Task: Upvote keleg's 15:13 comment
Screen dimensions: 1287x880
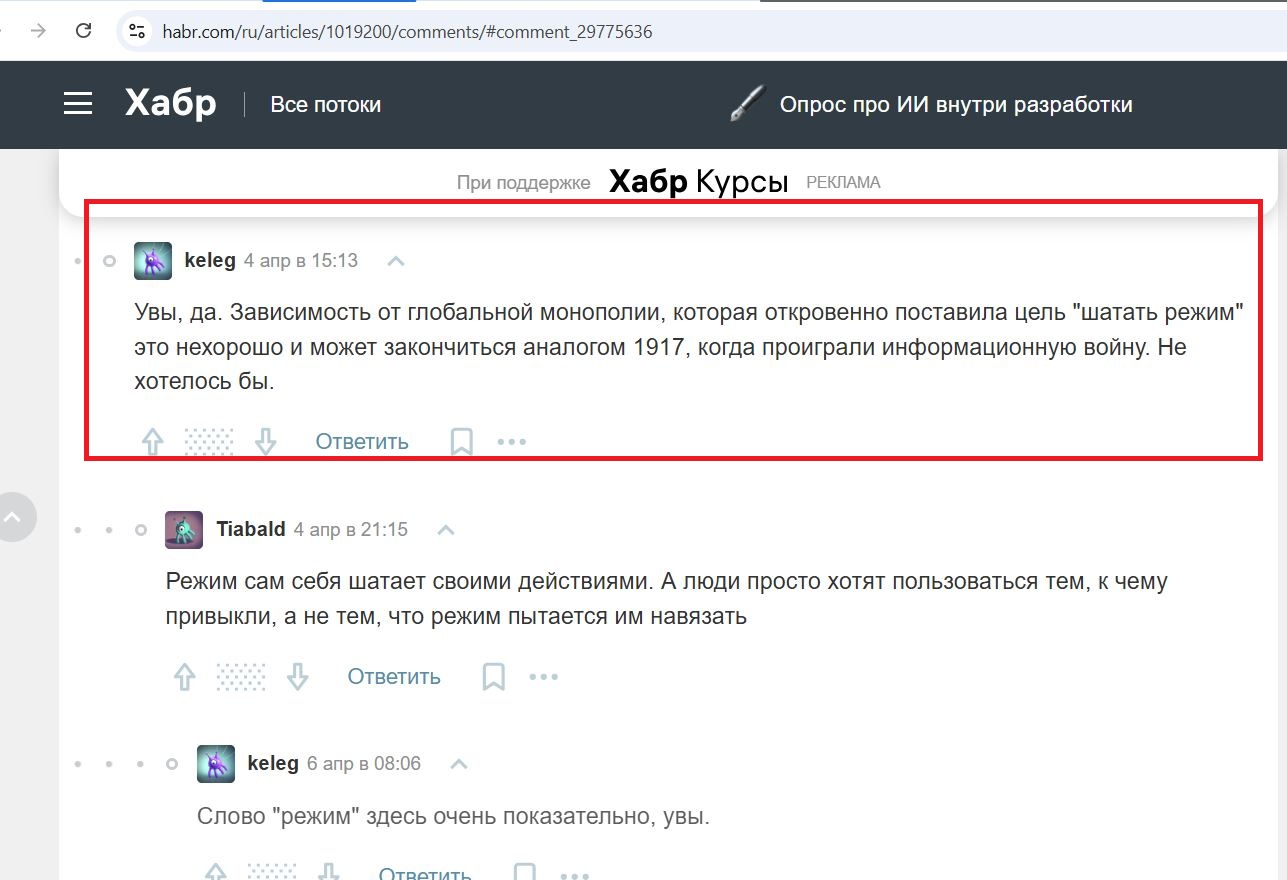Action: [x=152, y=442]
